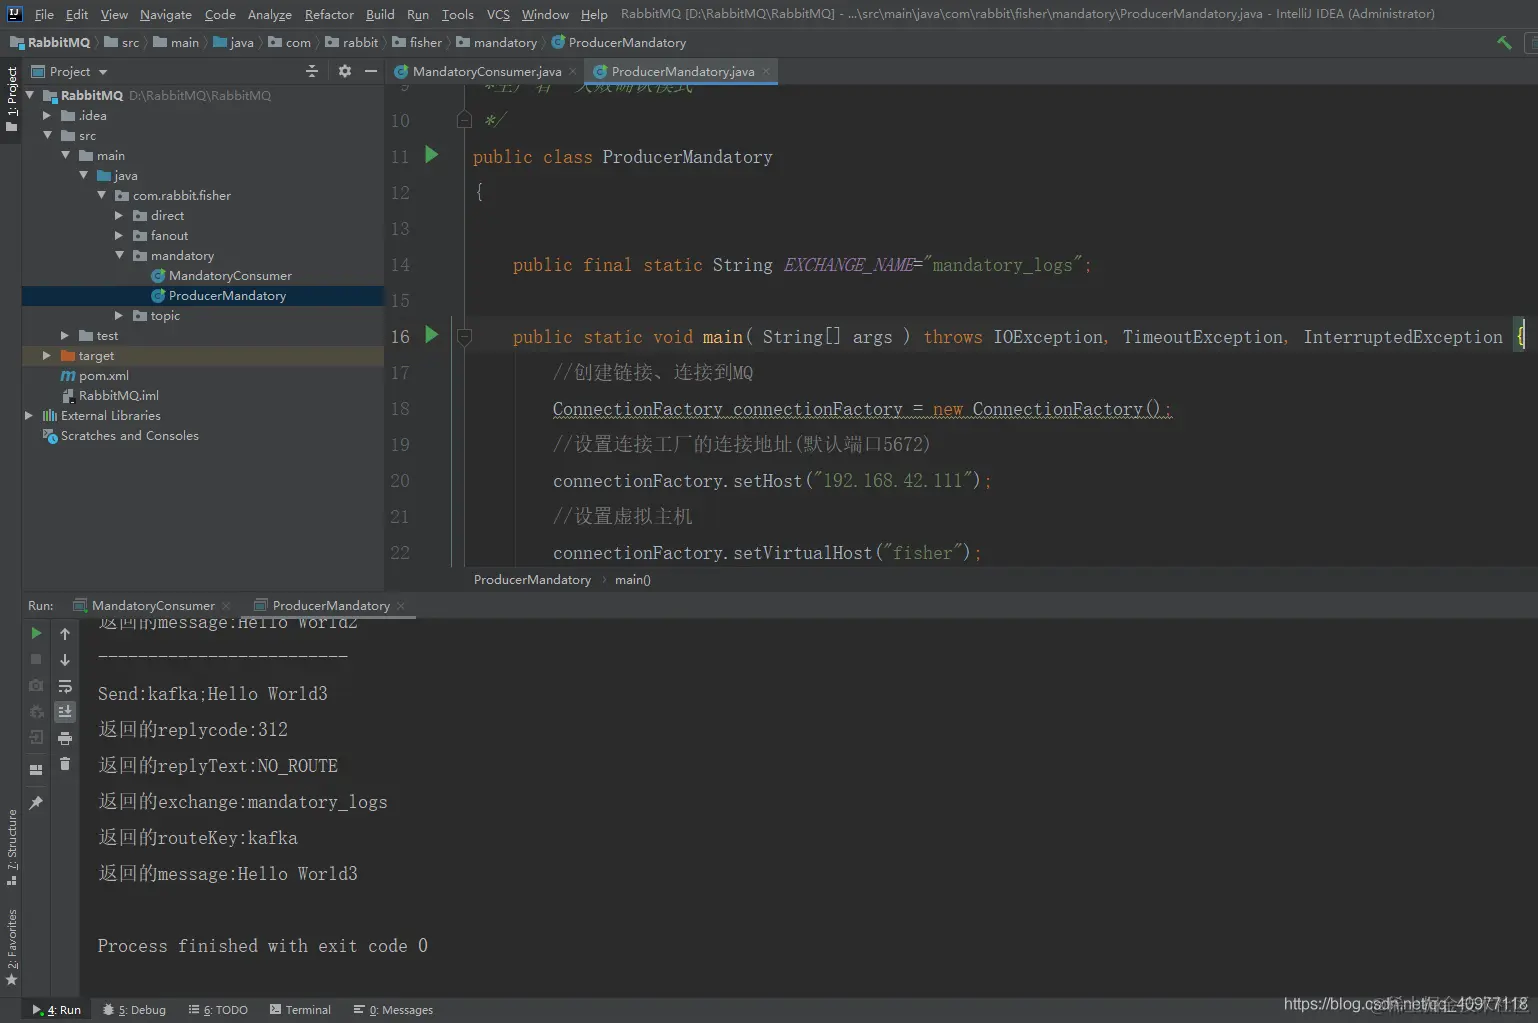Run main method from the line 16 gutter arrow

click(x=432, y=335)
